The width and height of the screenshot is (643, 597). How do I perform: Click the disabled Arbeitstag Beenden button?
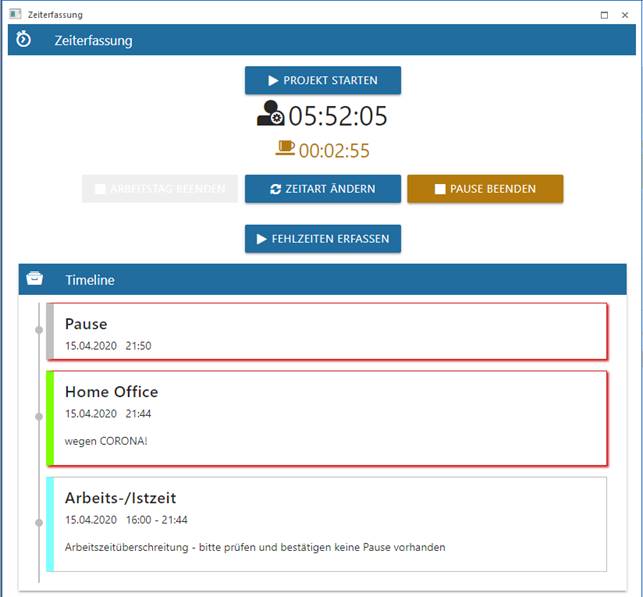pos(159,189)
